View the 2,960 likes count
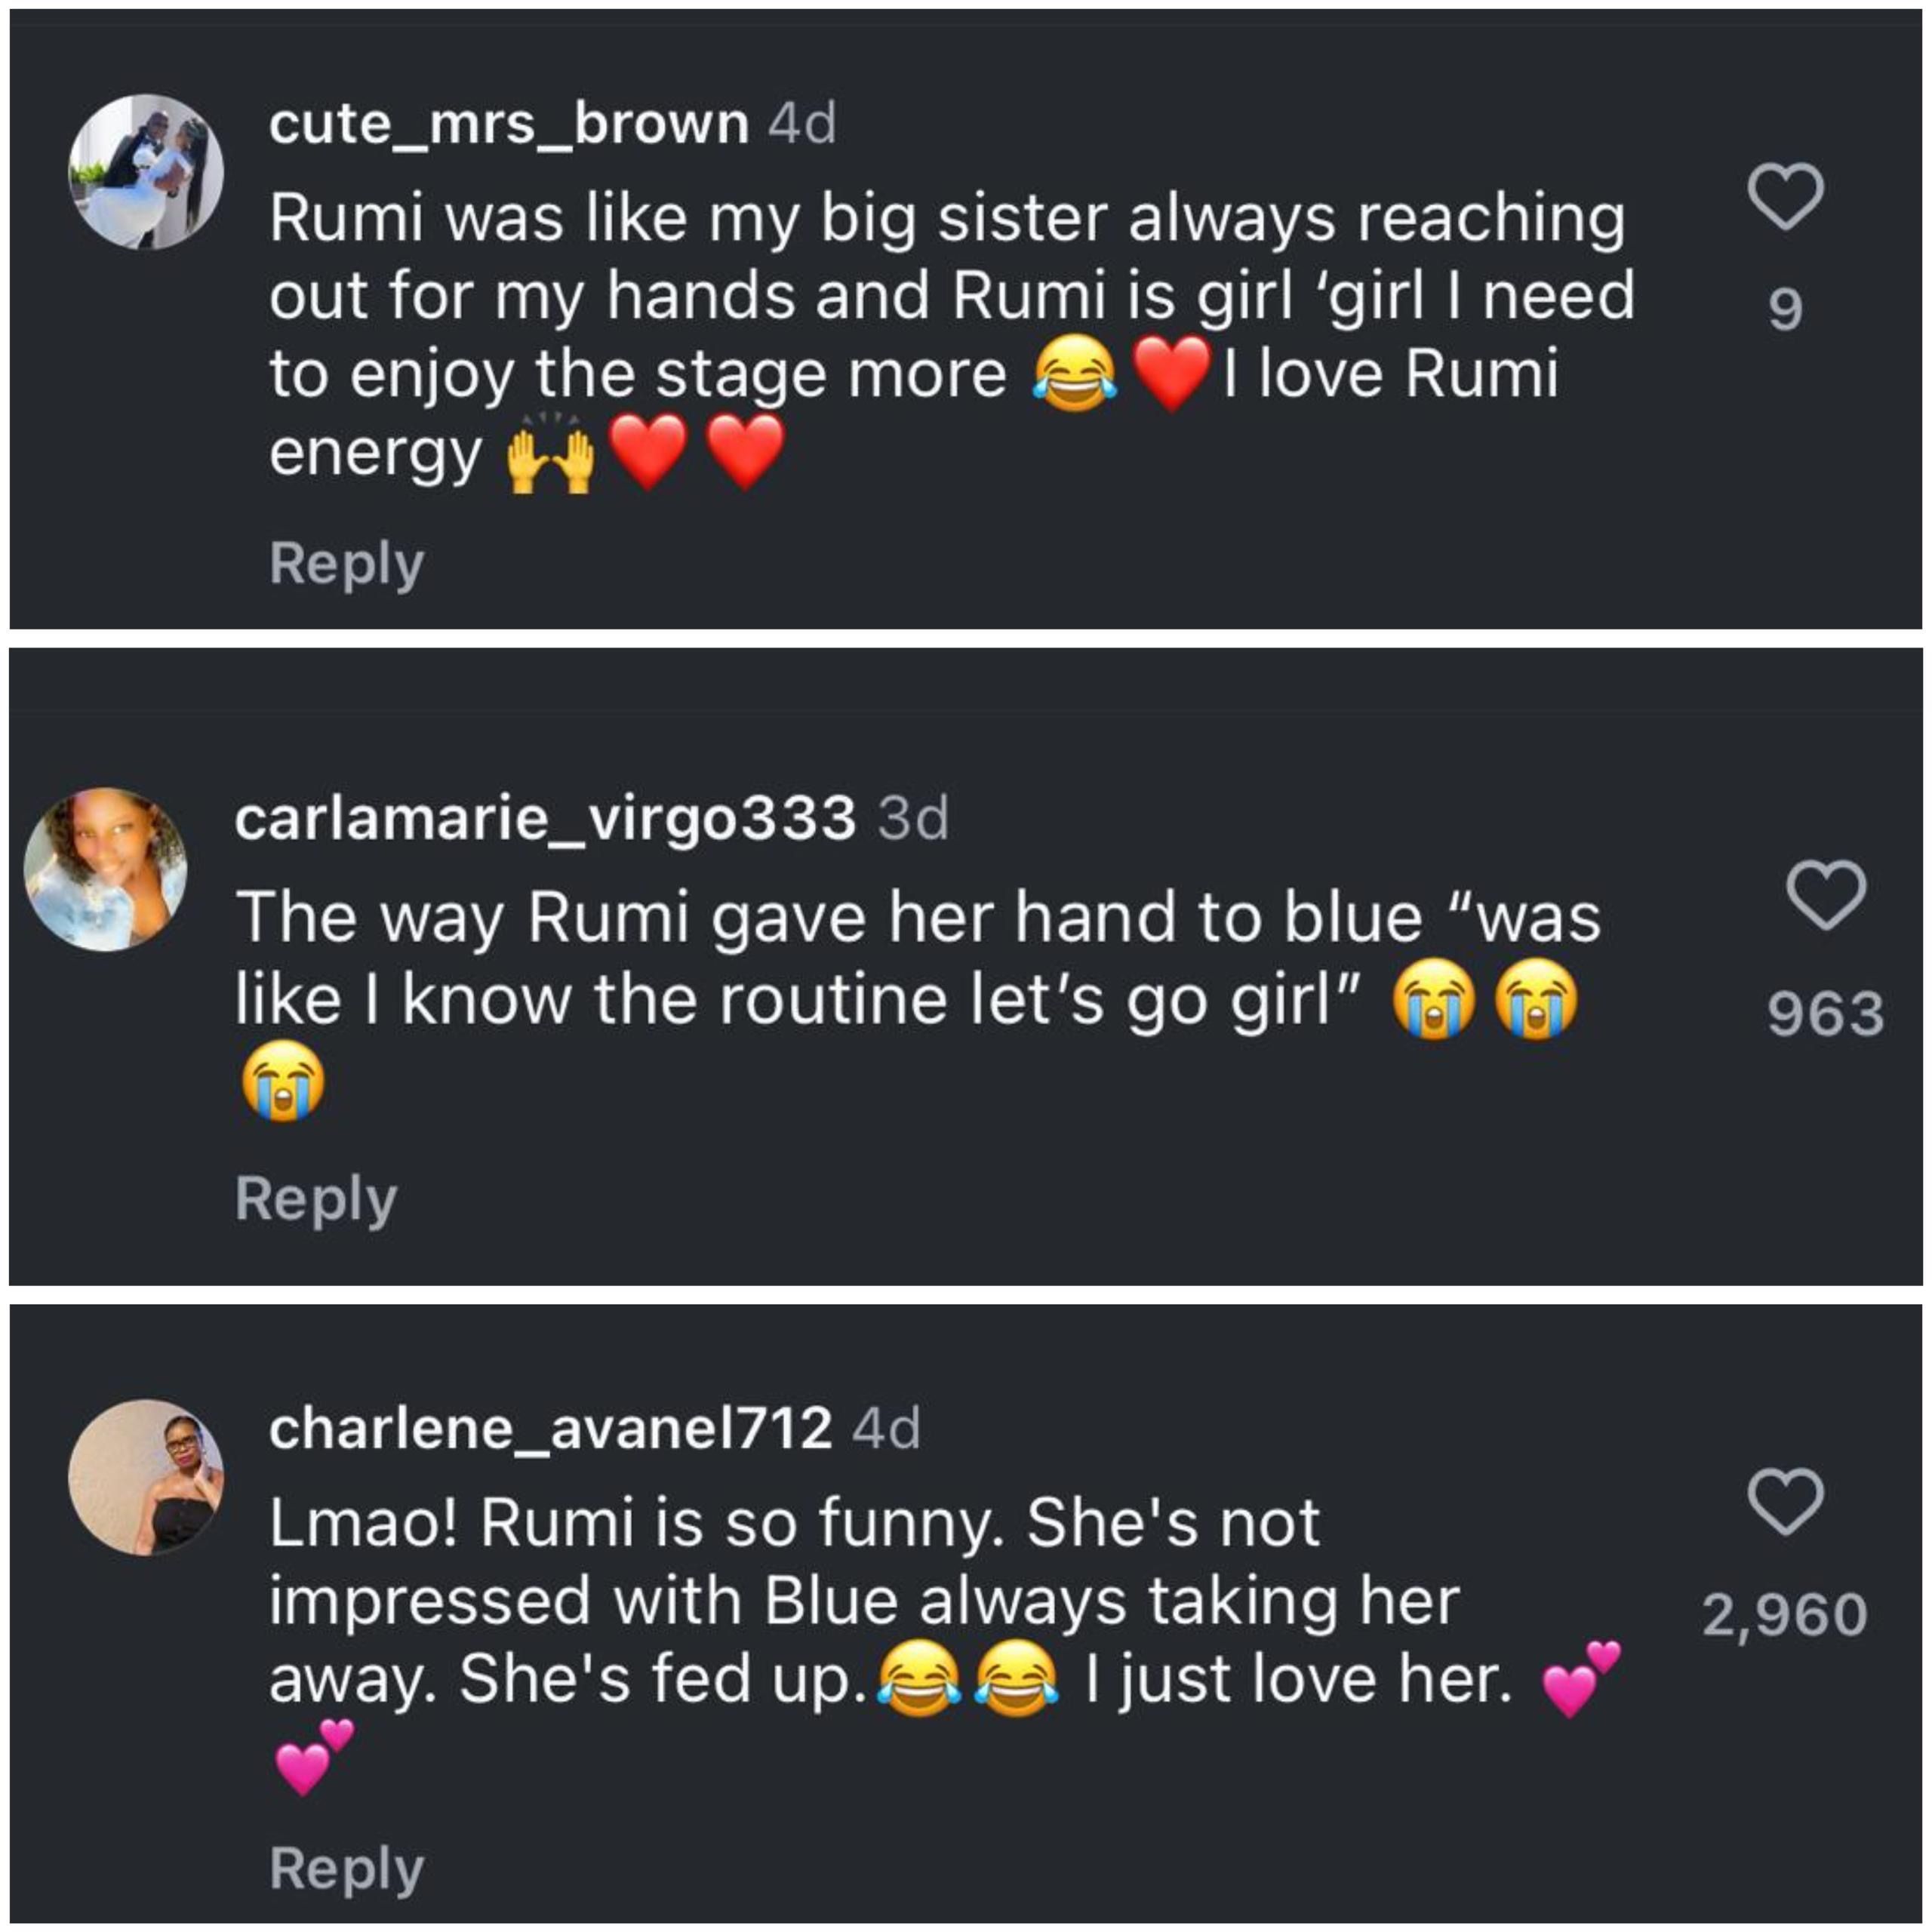 click(x=1785, y=1615)
